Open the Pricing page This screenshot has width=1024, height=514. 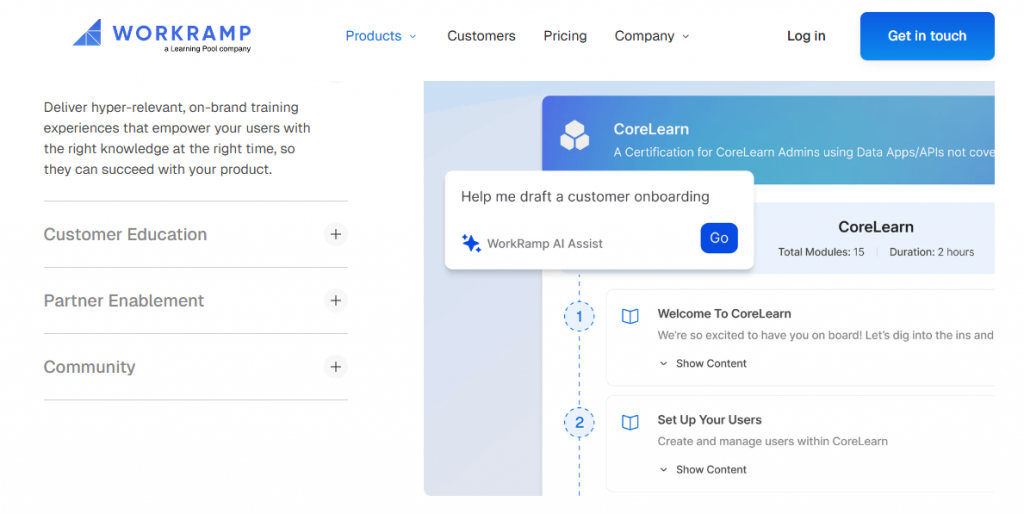(565, 36)
